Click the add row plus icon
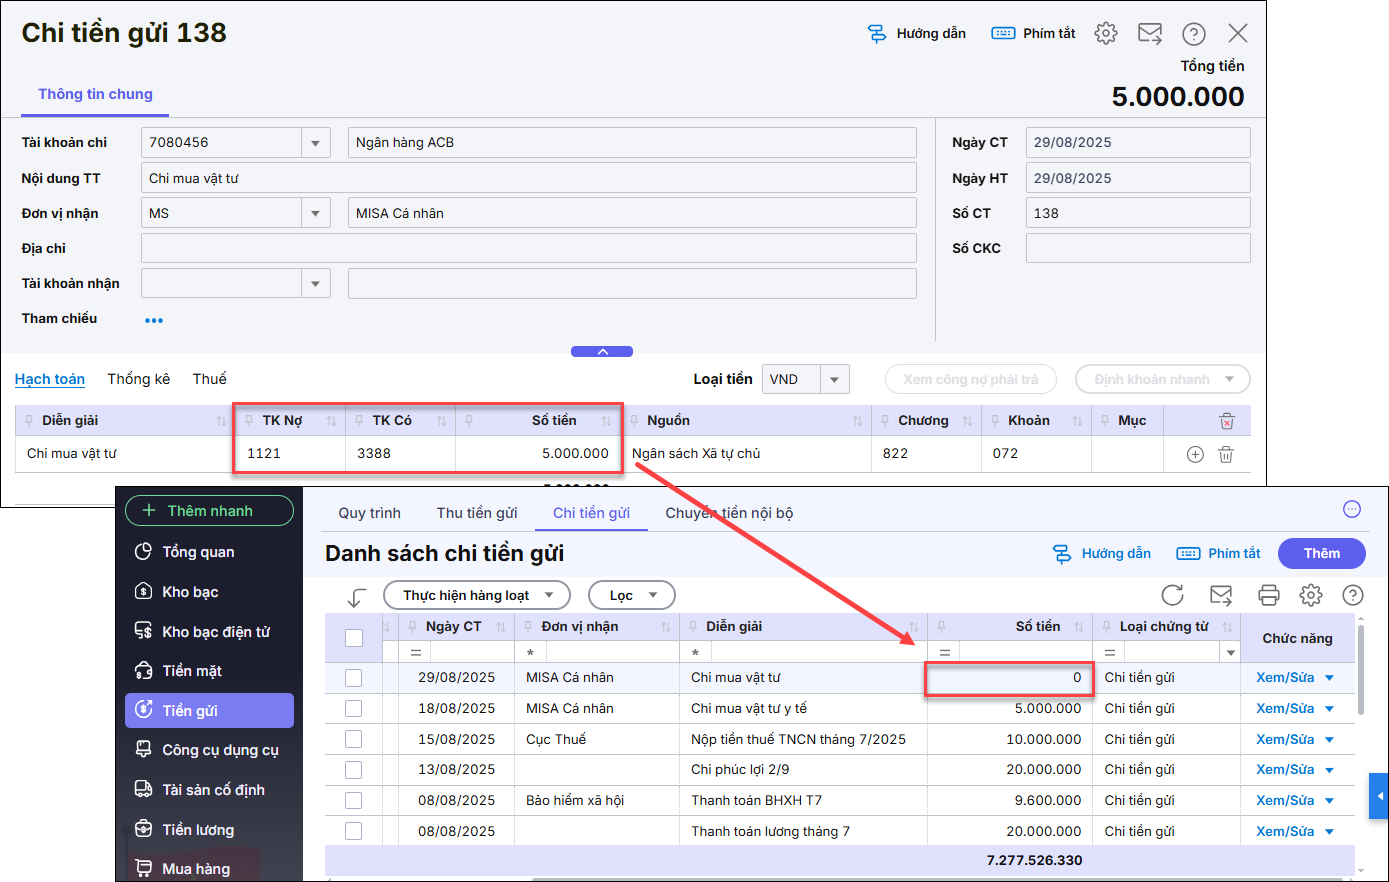This screenshot has height=882, width=1389. pos(1195,454)
